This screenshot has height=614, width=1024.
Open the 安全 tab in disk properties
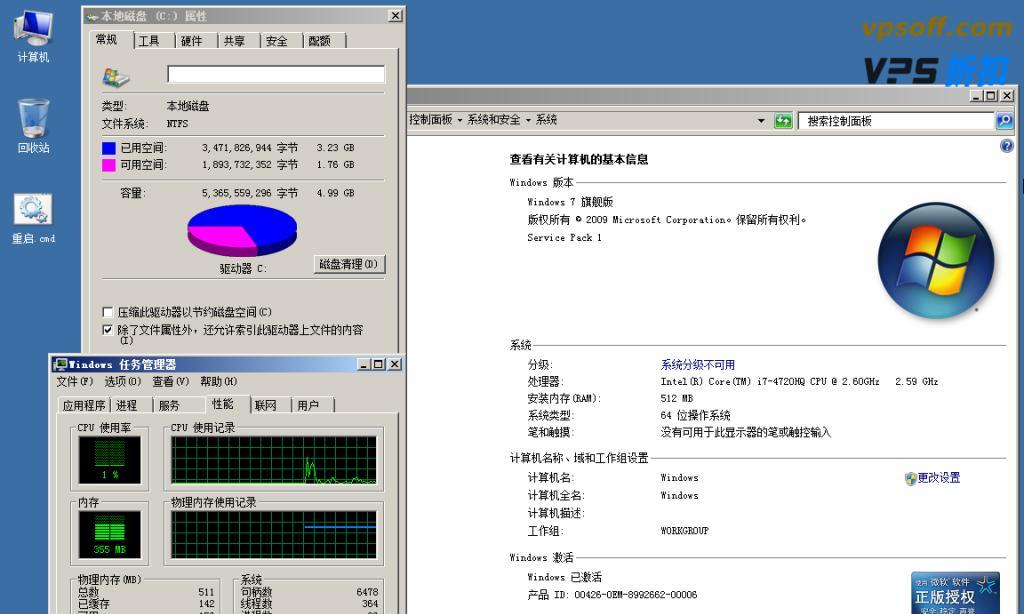(x=276, y=41)
